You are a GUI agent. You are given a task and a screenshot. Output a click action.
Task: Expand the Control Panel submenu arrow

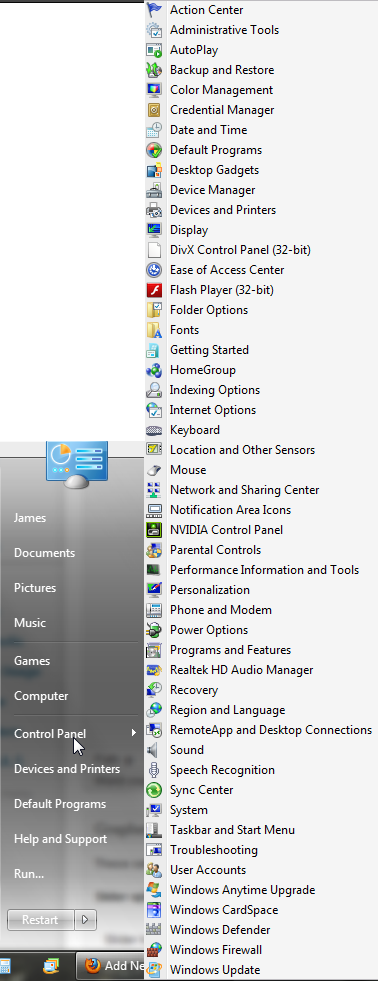[x=133, y=733]
